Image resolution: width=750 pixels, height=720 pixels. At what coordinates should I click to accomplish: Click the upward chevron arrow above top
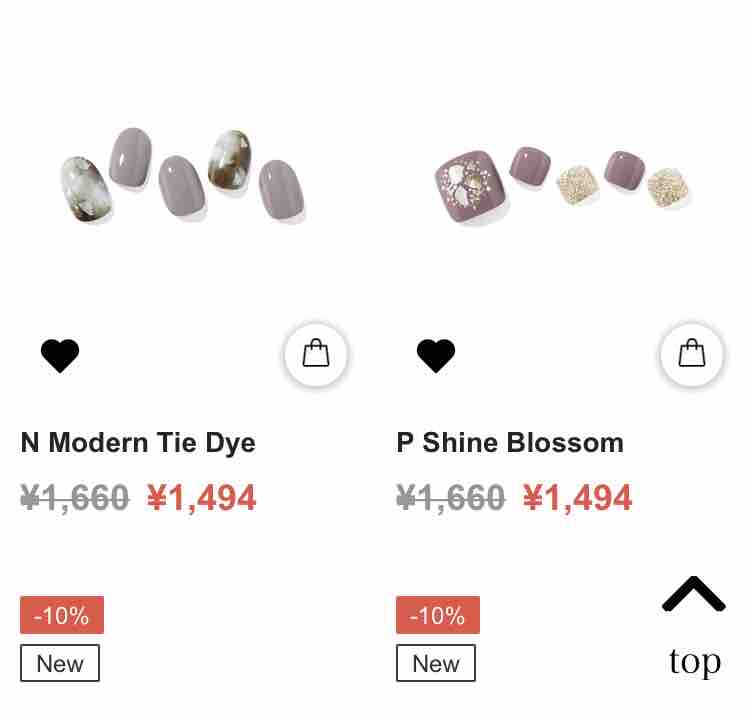[694, 594]
